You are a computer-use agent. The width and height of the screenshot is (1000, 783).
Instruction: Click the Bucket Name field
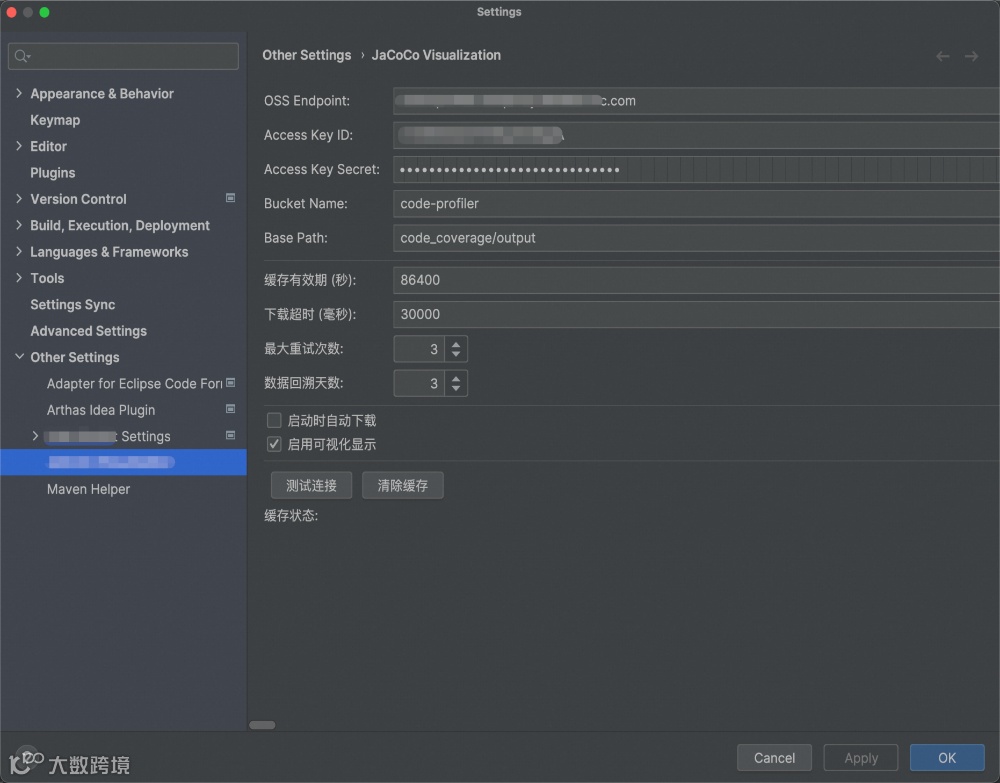point(696,203)
